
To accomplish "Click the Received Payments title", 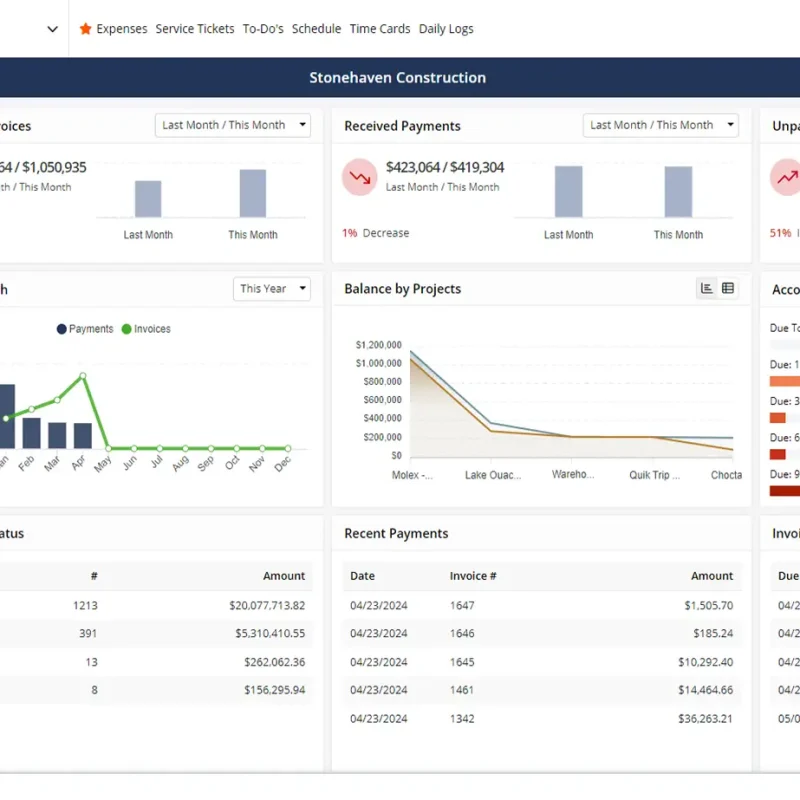I will pyautogui.click(x=402, y=126).
